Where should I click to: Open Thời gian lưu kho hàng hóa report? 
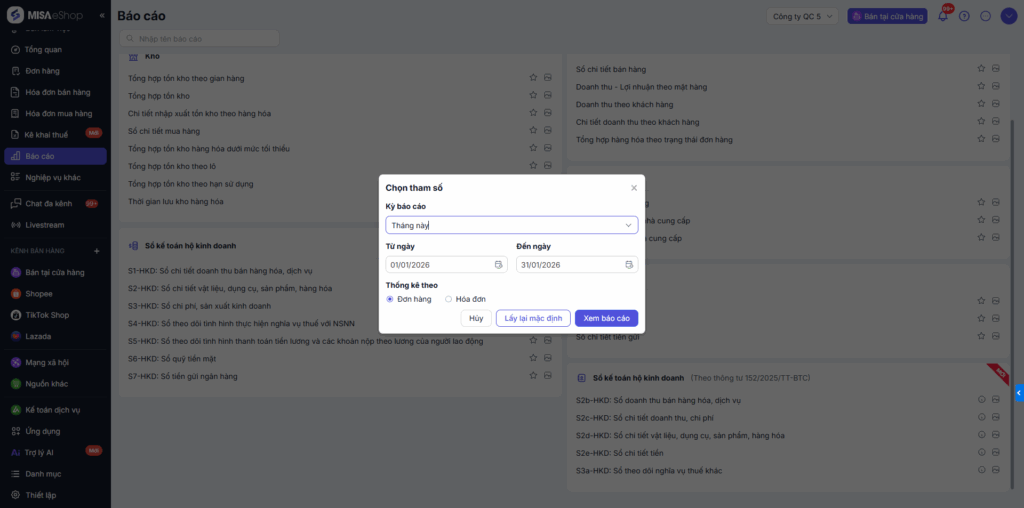coord(176,201)
